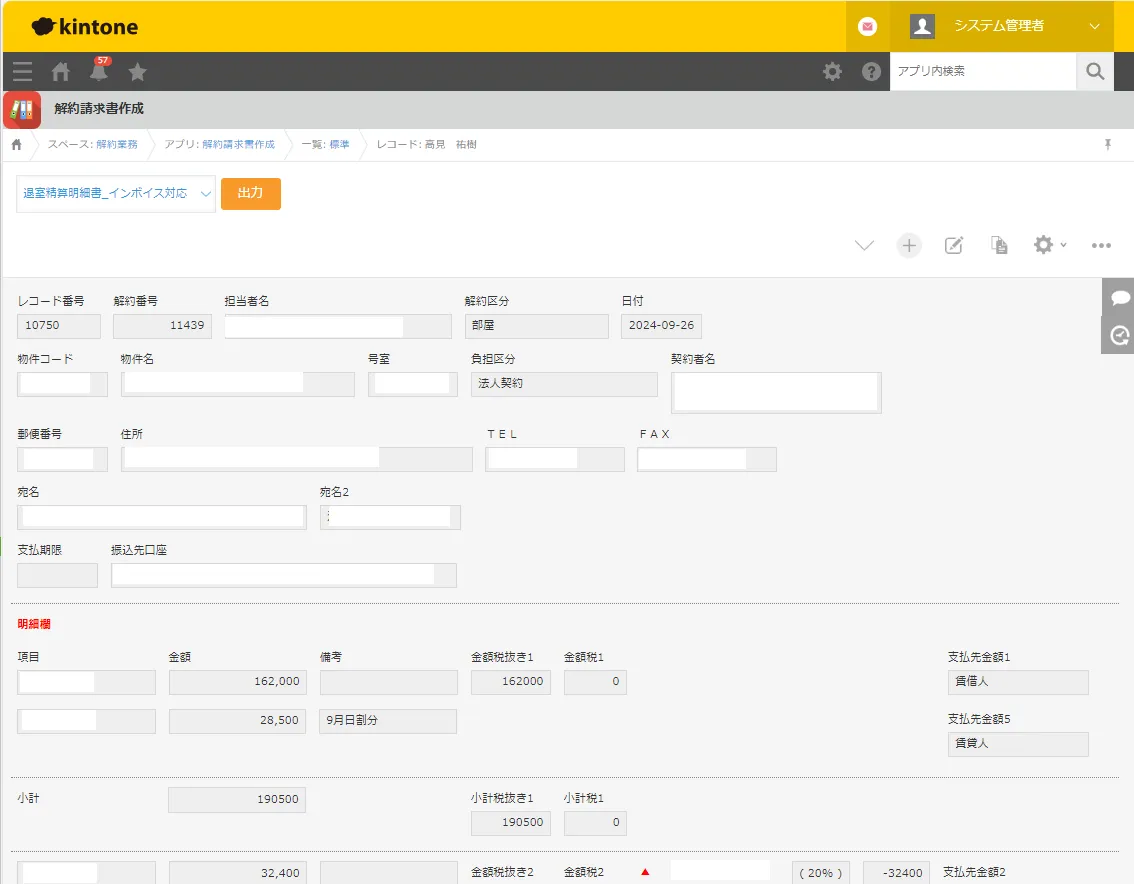
Task: Open the mail icon in header
Action: click(x=867, y=26)
